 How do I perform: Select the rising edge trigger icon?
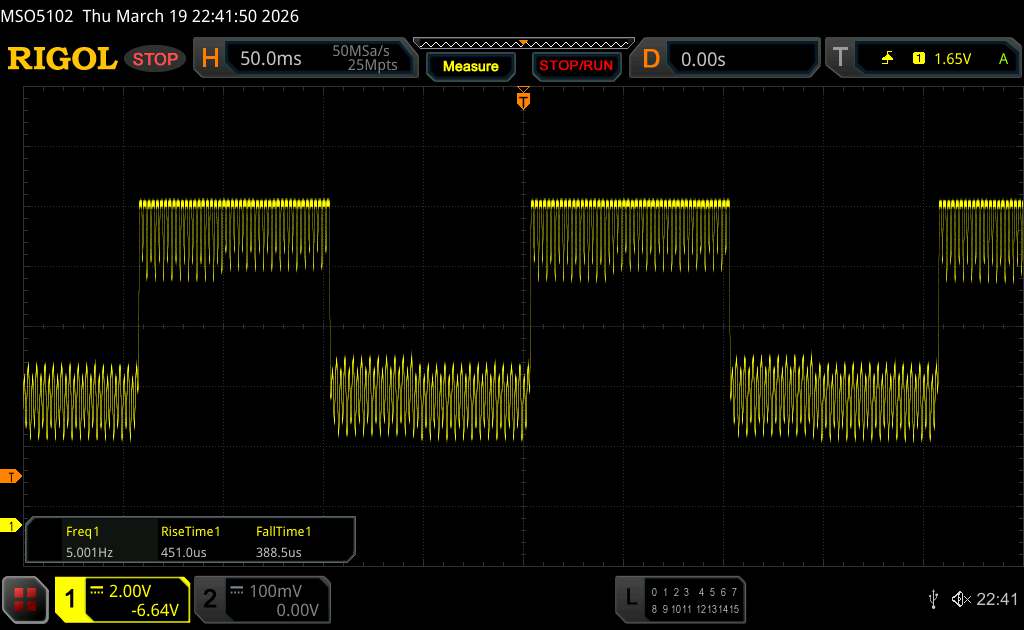pos(887,59)
